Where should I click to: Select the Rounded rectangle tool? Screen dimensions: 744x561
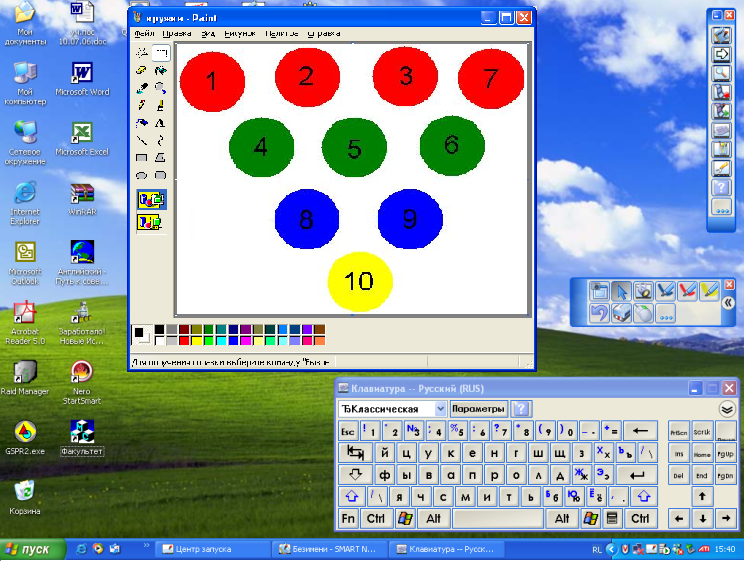pyautogui.click(x=160, y=175)
